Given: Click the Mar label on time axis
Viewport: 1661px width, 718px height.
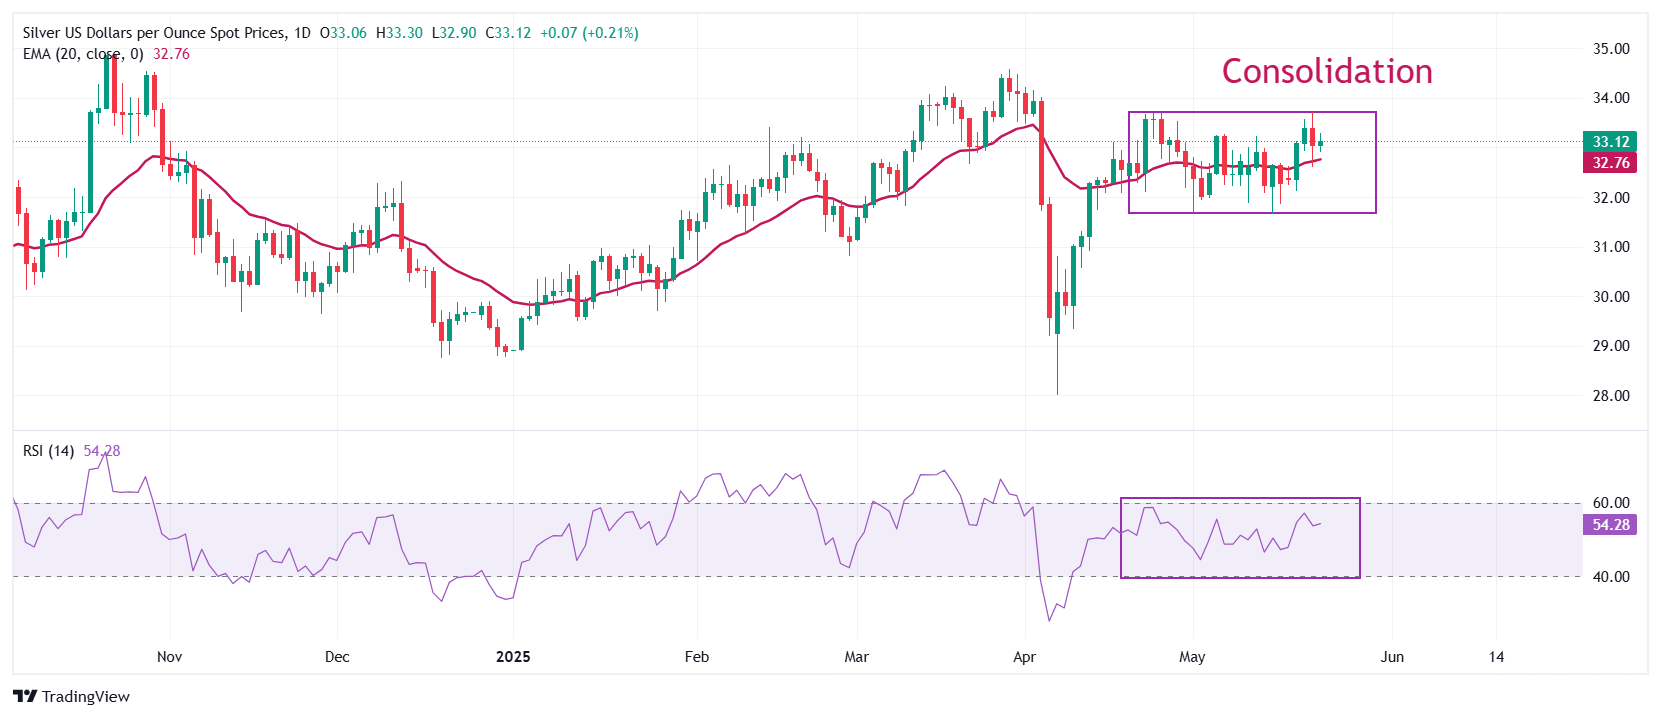Looking at the screenshot, I should pyautogui.click(x=856, y=657).
